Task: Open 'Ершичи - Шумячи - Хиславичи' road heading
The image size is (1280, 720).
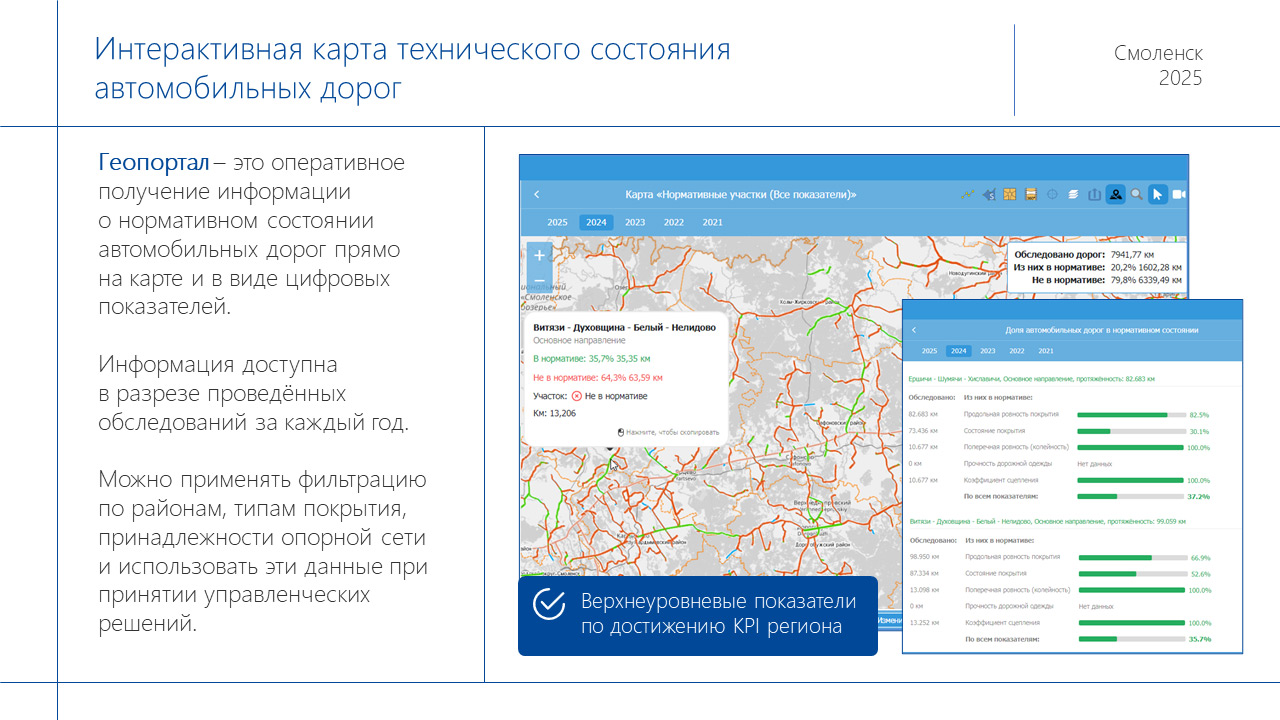Action: click(1031, 379)
